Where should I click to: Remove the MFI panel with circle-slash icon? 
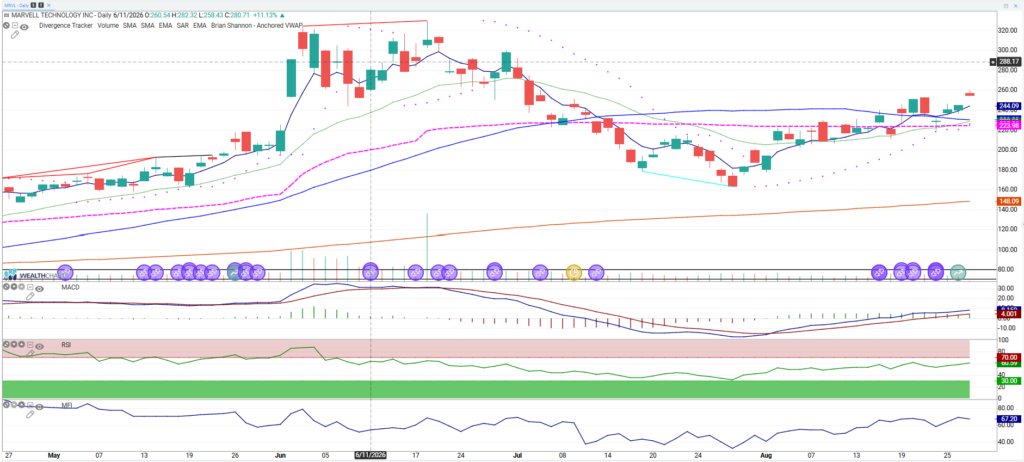pos(6,404)
